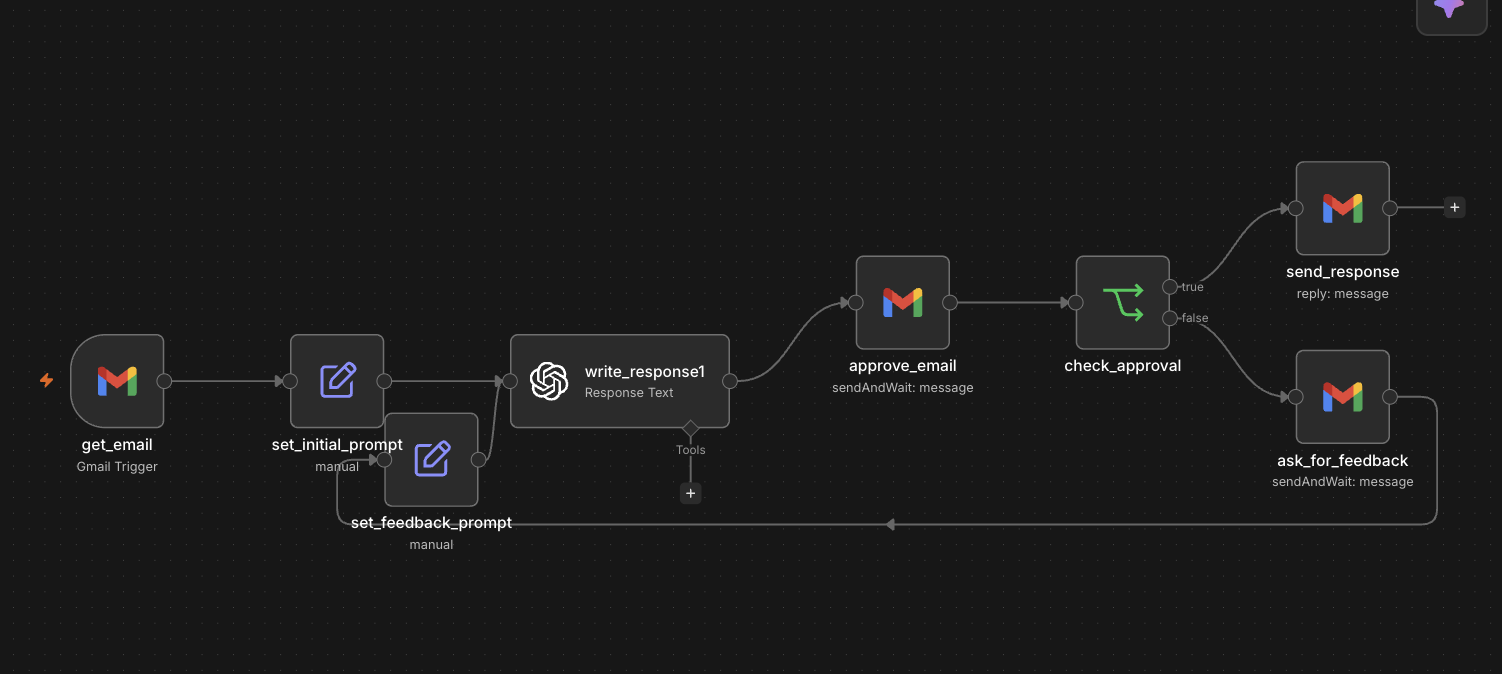The width and height of the screenshot is (1502, 674).
Task: Click the ask_for_feedback output connector
Action: tap(1390, 397)
